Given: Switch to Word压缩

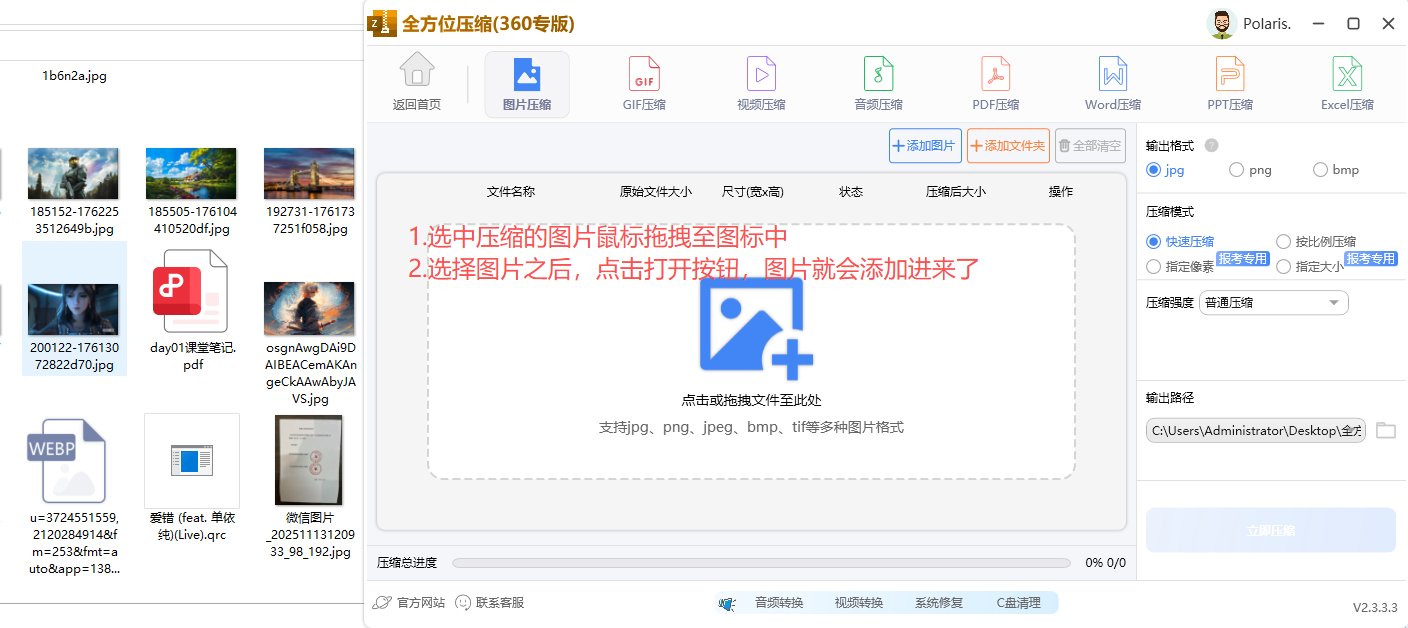Looking at the screenshot, I should click(x=1112, y=84).
